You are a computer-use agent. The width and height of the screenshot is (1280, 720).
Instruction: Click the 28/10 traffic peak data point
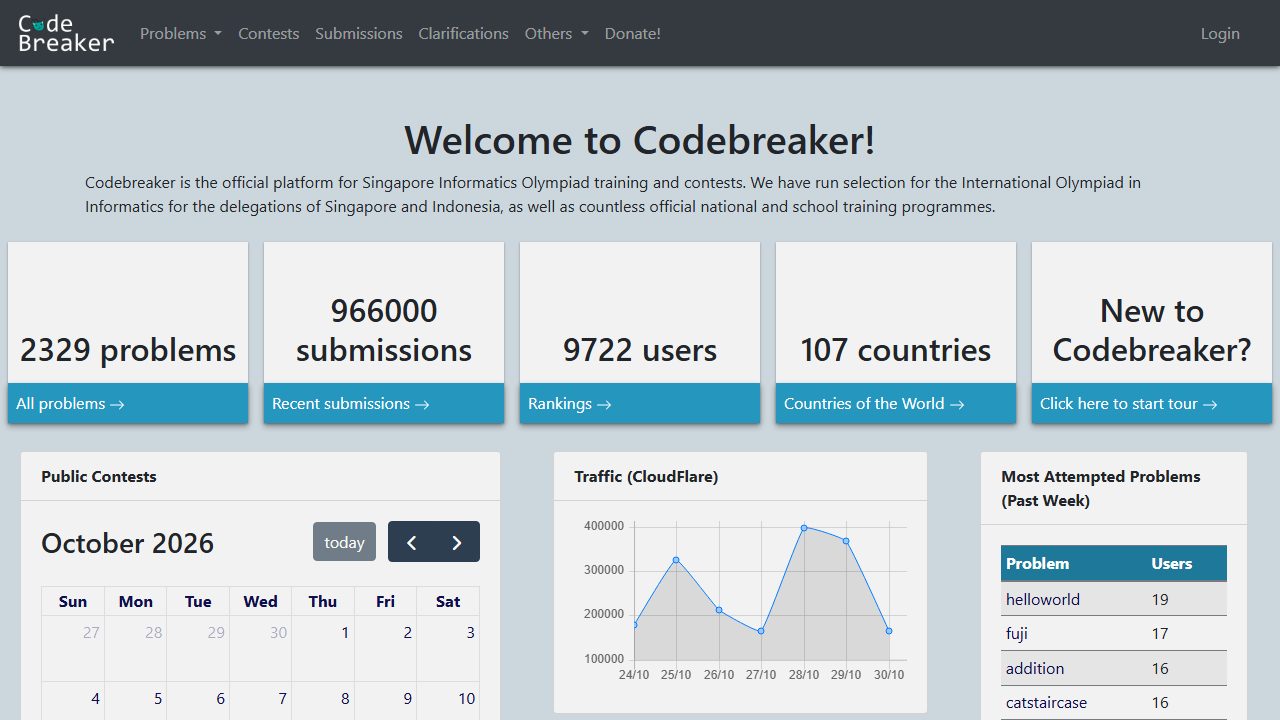click(x=804, y=527)
